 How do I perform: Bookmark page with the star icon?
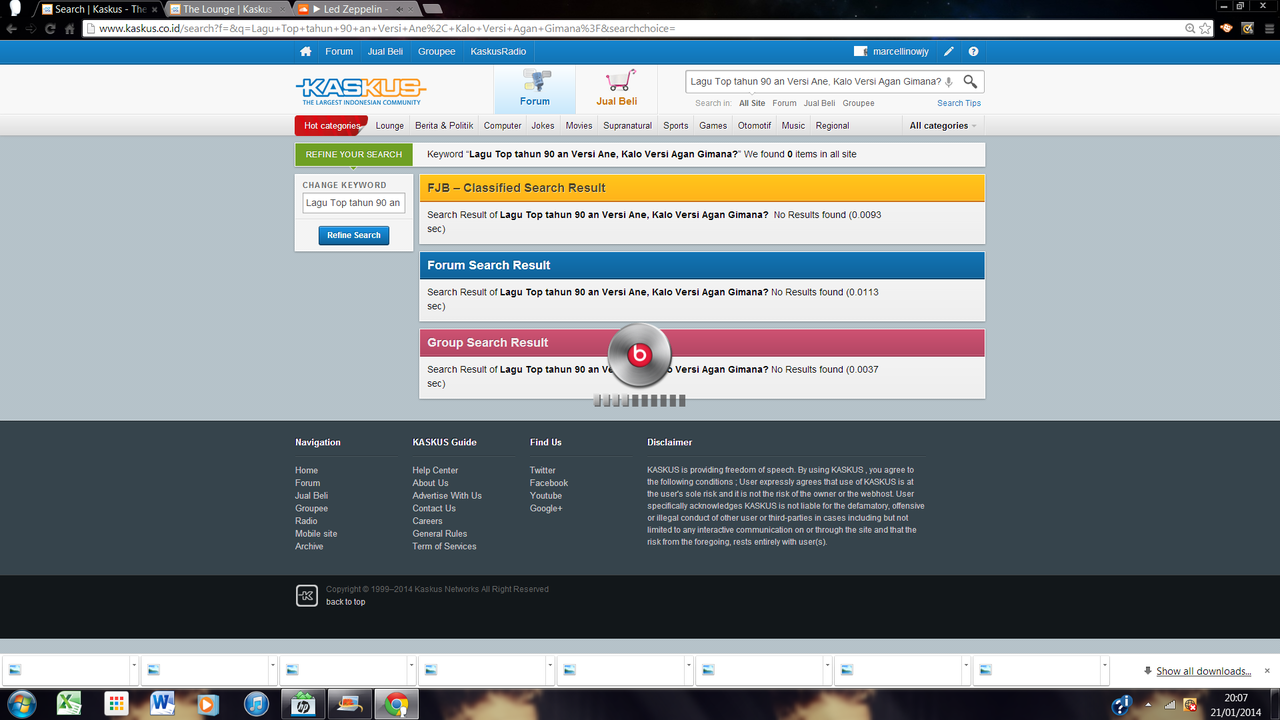point(1206,28)
